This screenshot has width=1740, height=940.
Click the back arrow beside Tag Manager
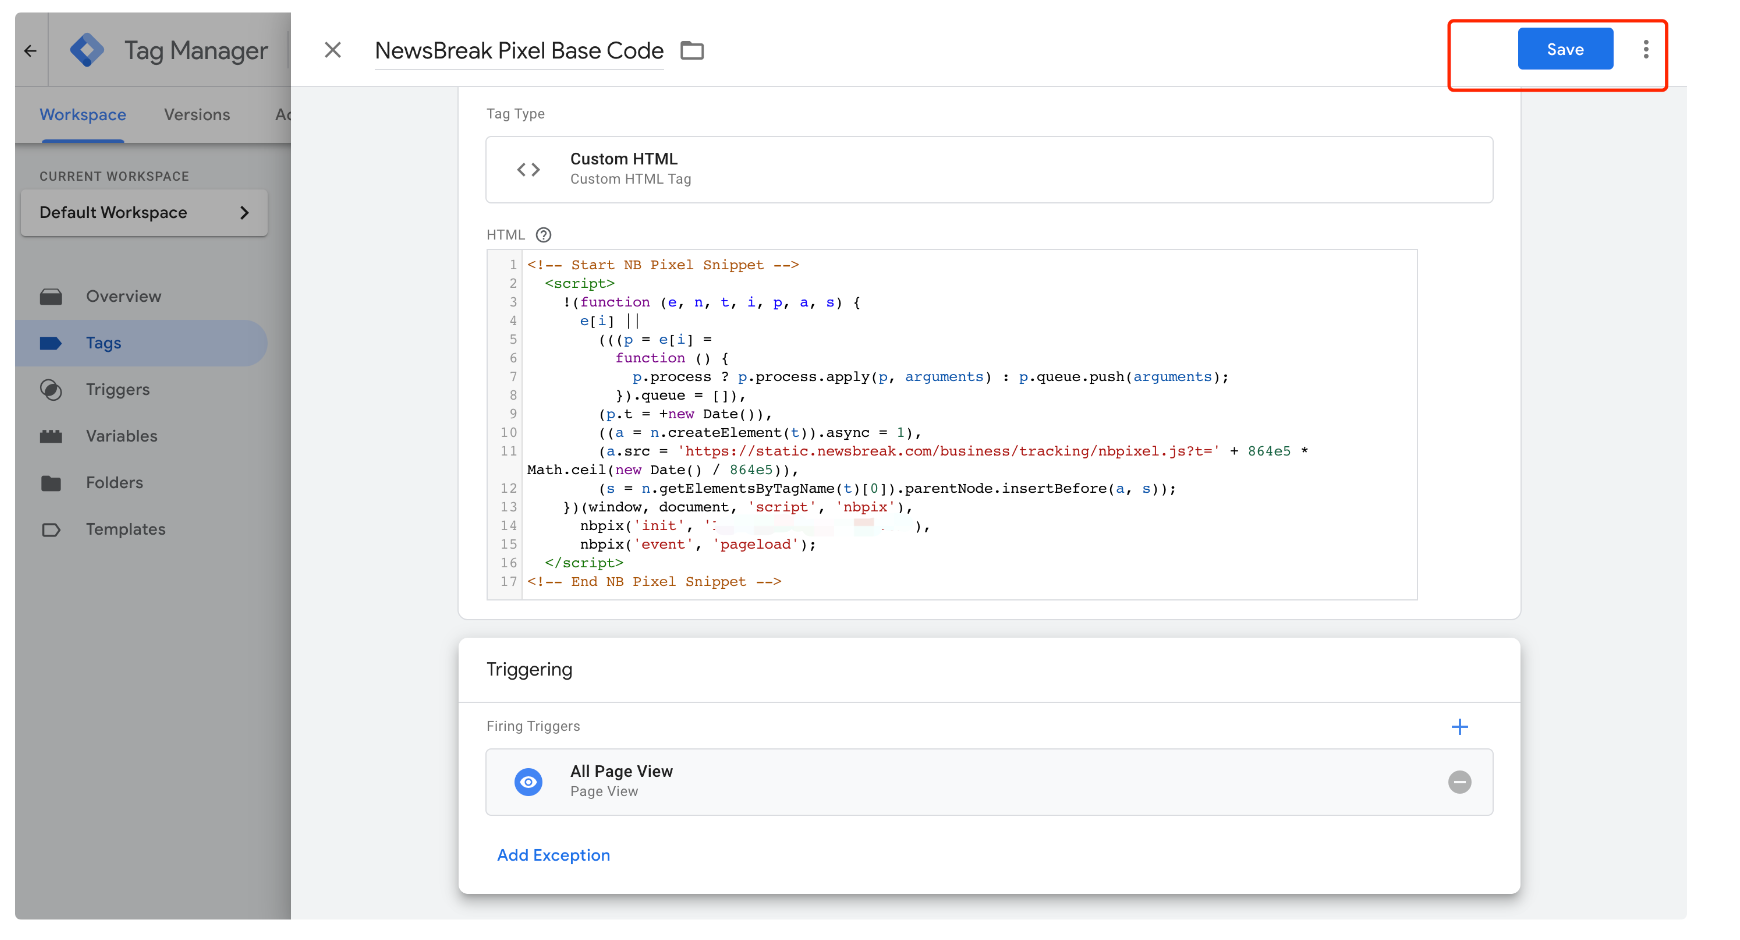tap(30, 50)
